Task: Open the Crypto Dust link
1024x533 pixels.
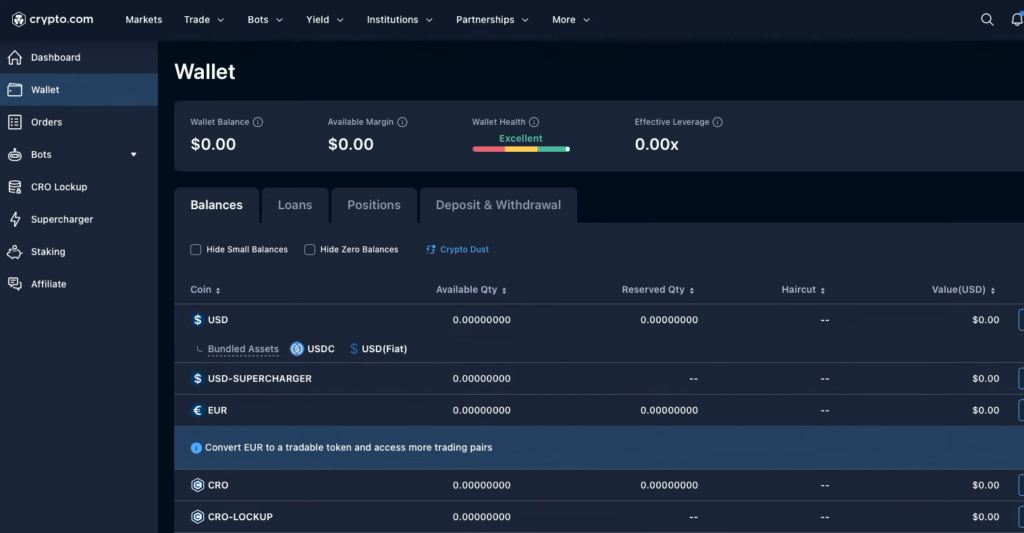Action: pos(464,250)
